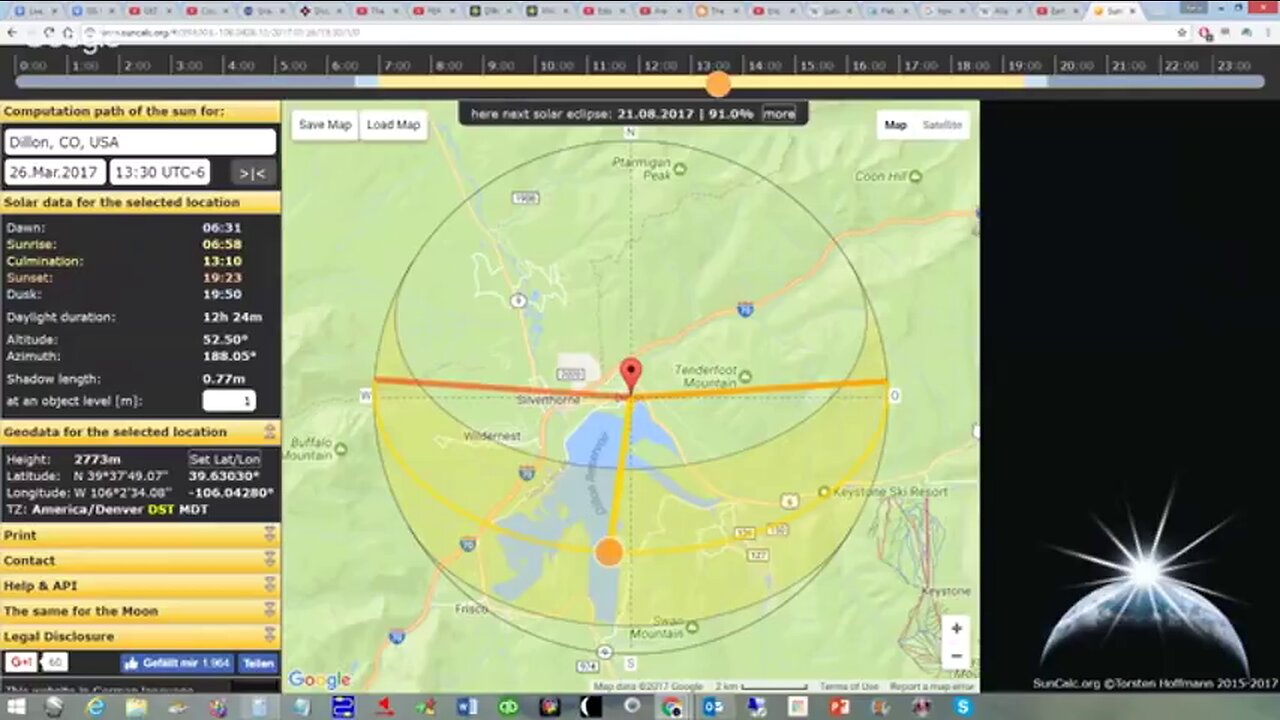Click the Dillon, CO, USA location field

(140, 142)
